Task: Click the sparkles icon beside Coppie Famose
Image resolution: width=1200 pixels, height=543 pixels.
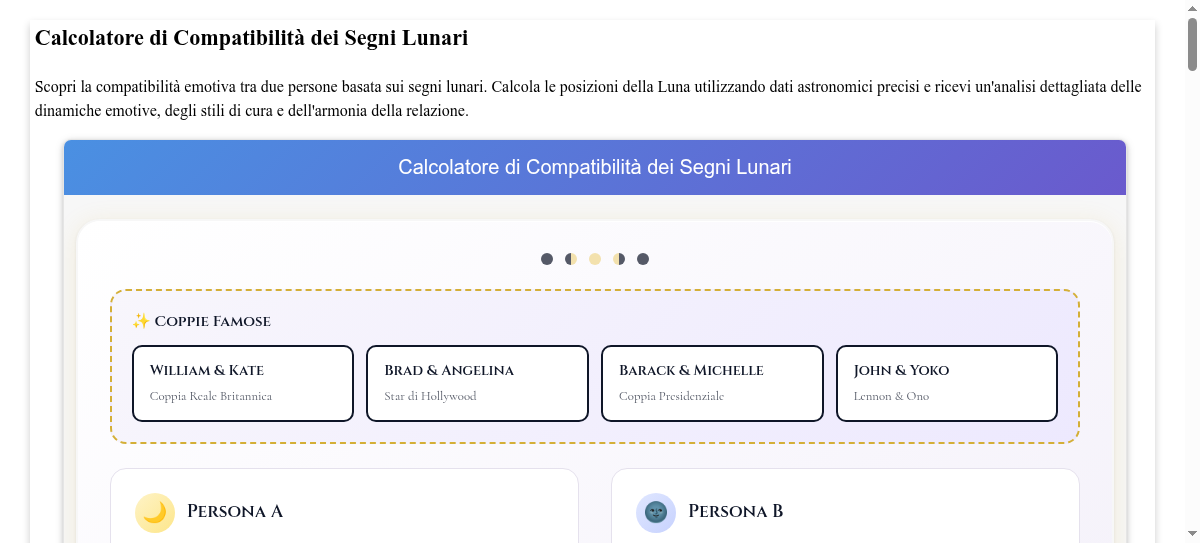Action: [141, 321]
